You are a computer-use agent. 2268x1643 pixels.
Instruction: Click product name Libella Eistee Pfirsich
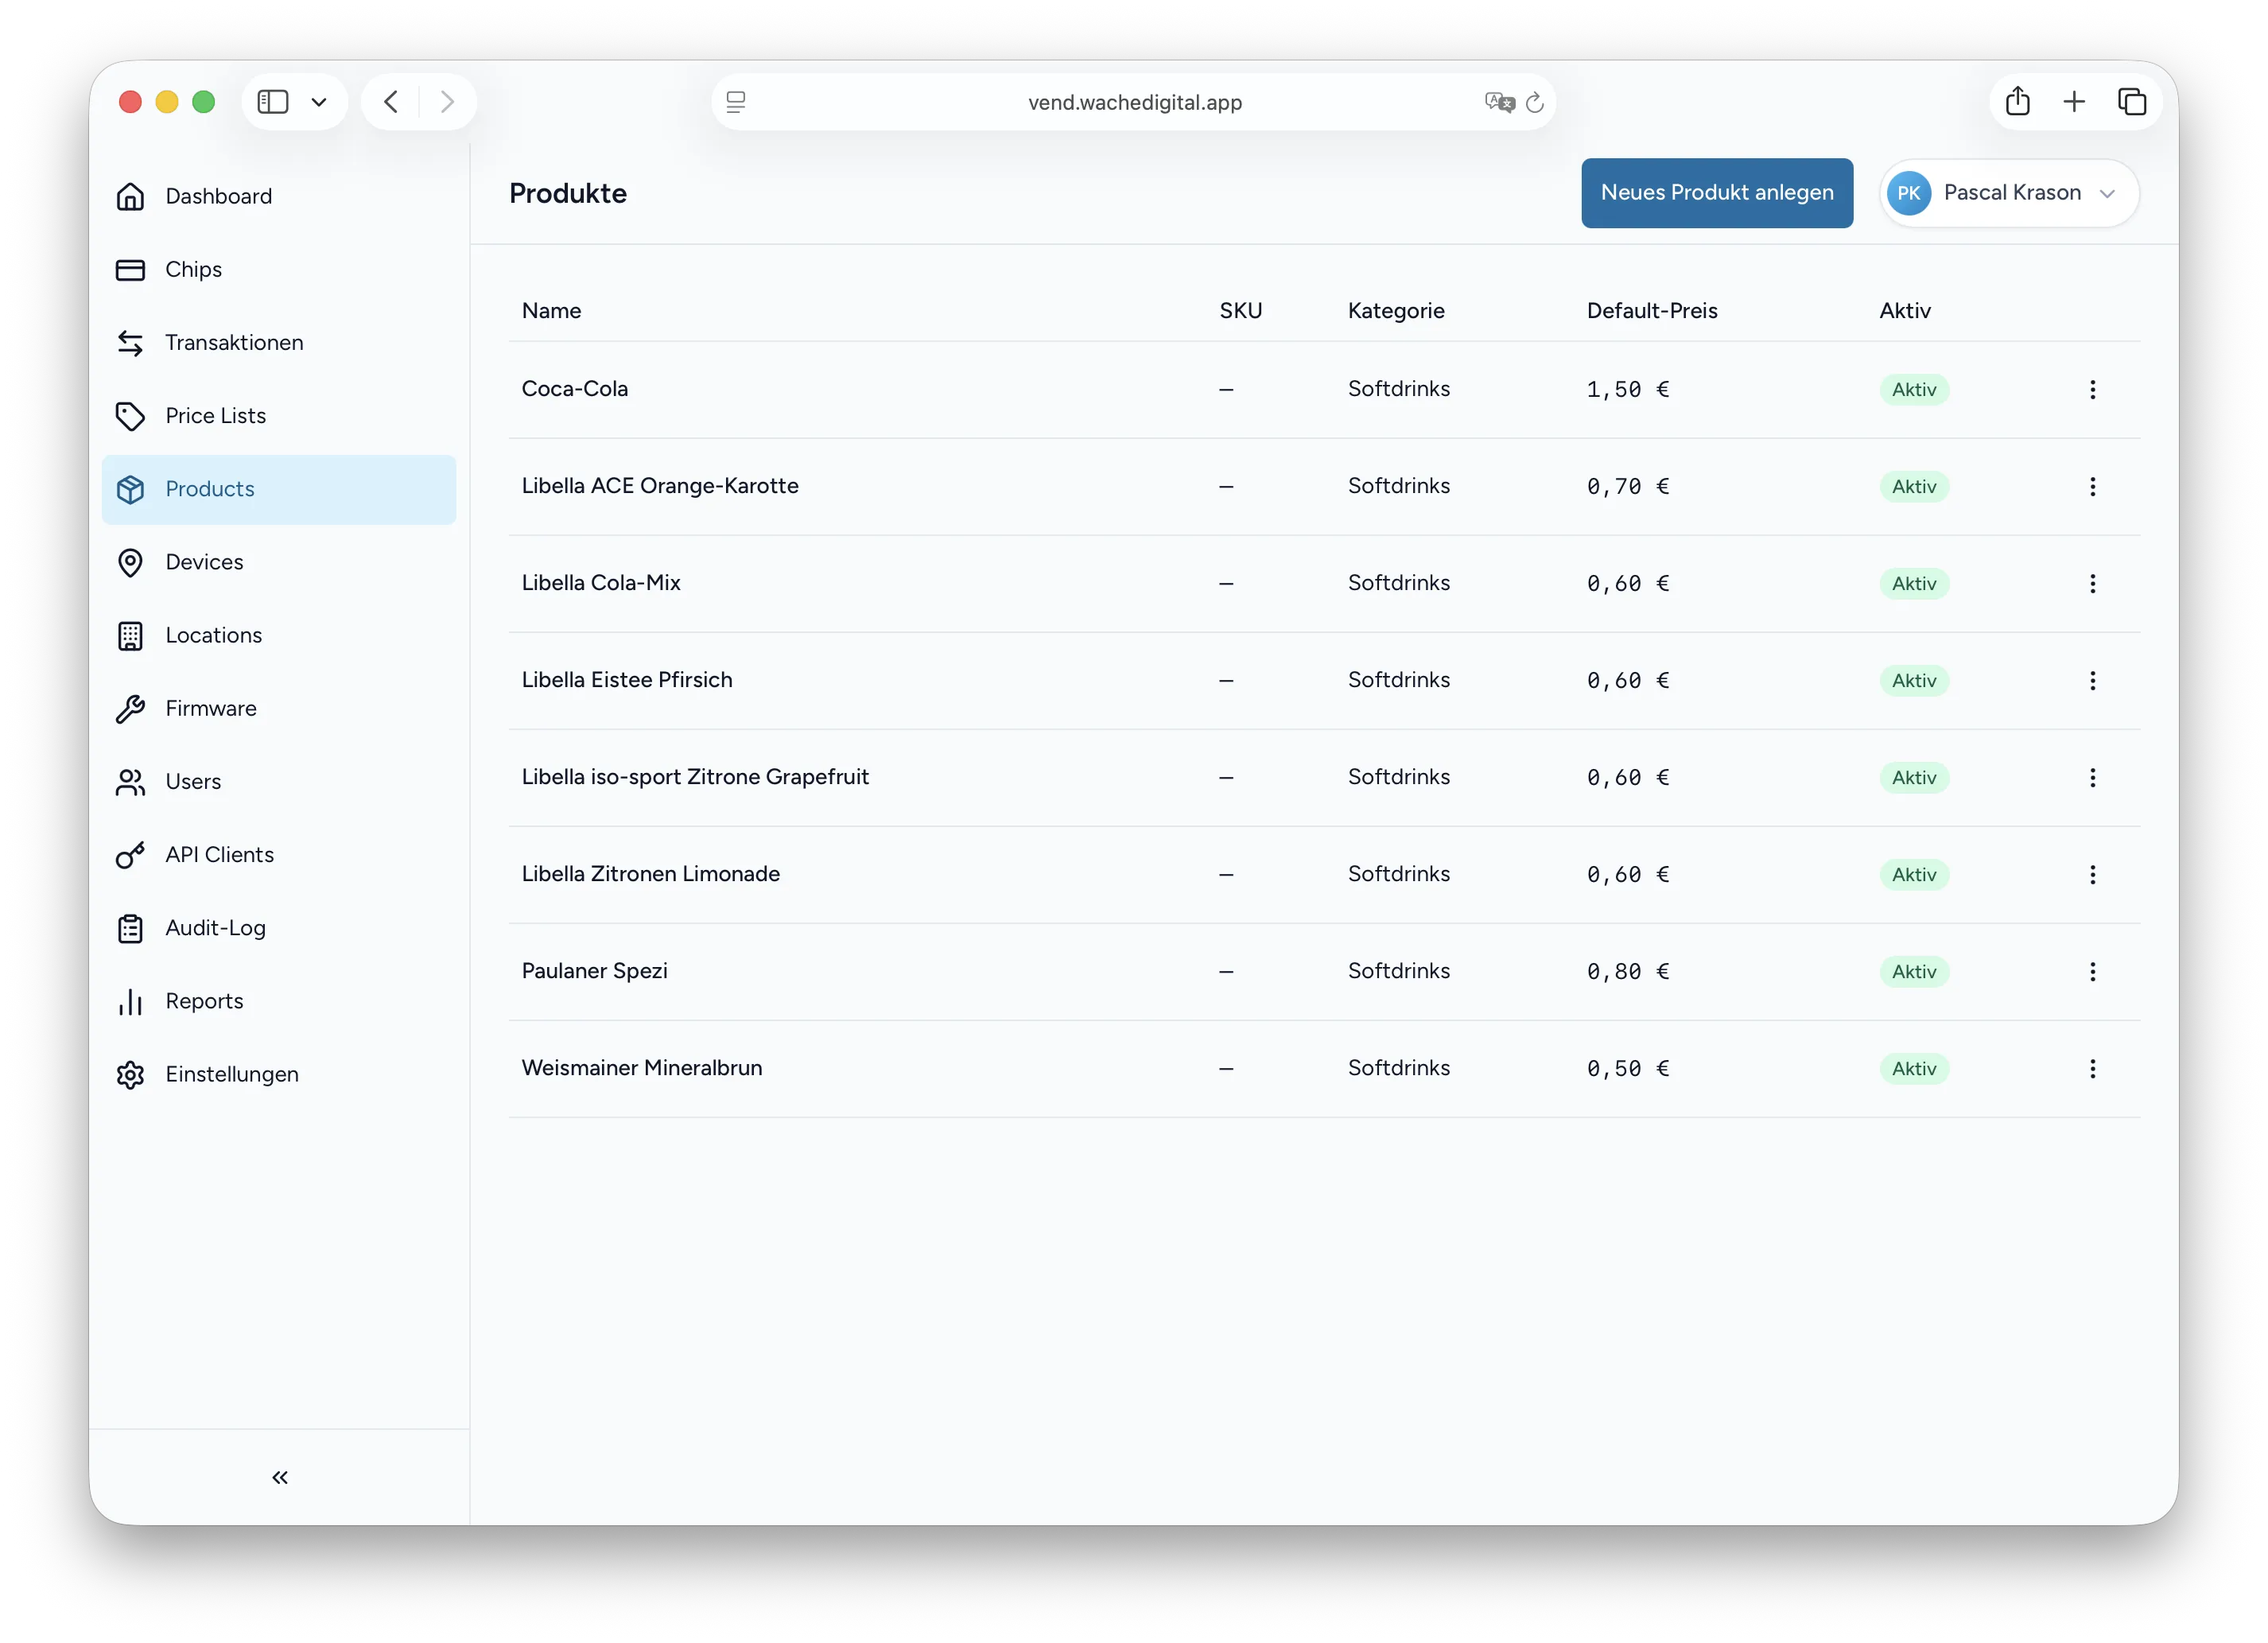(627, 680)
